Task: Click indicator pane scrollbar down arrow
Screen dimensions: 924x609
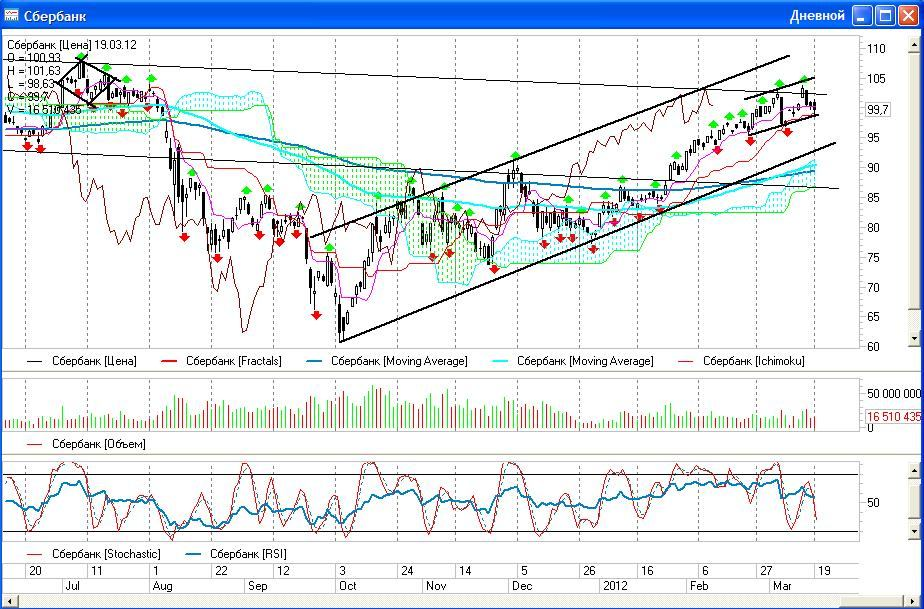Action: click(915, 532)
